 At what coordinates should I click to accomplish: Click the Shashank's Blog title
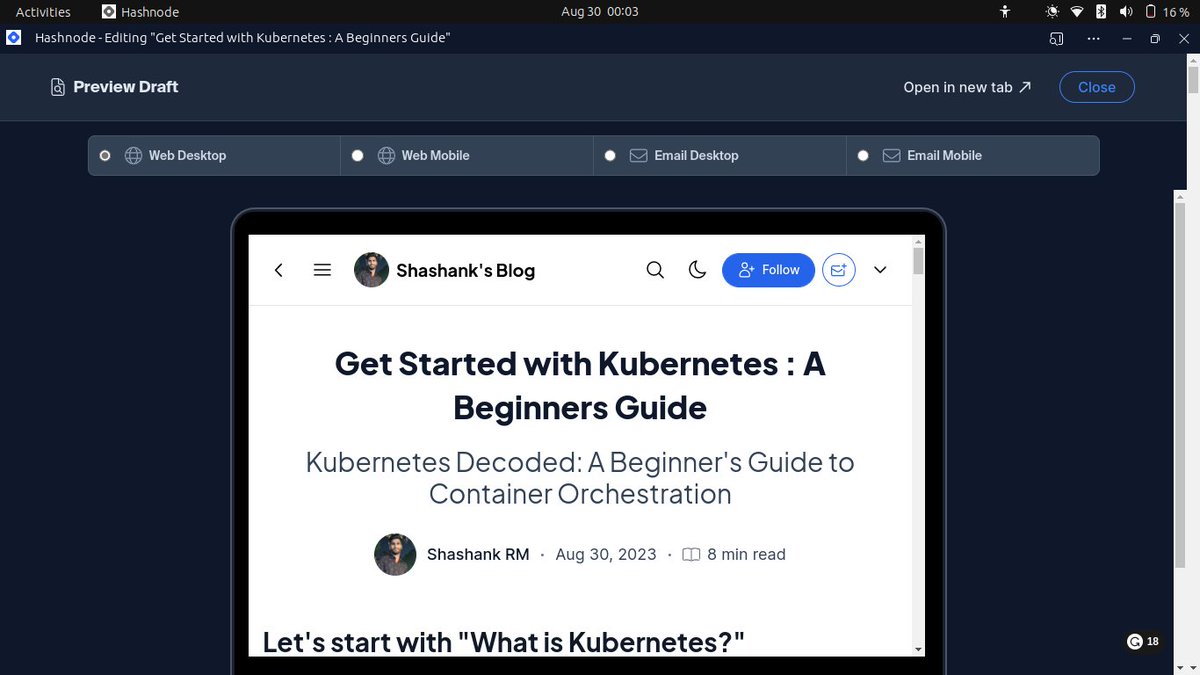[465, 270]
